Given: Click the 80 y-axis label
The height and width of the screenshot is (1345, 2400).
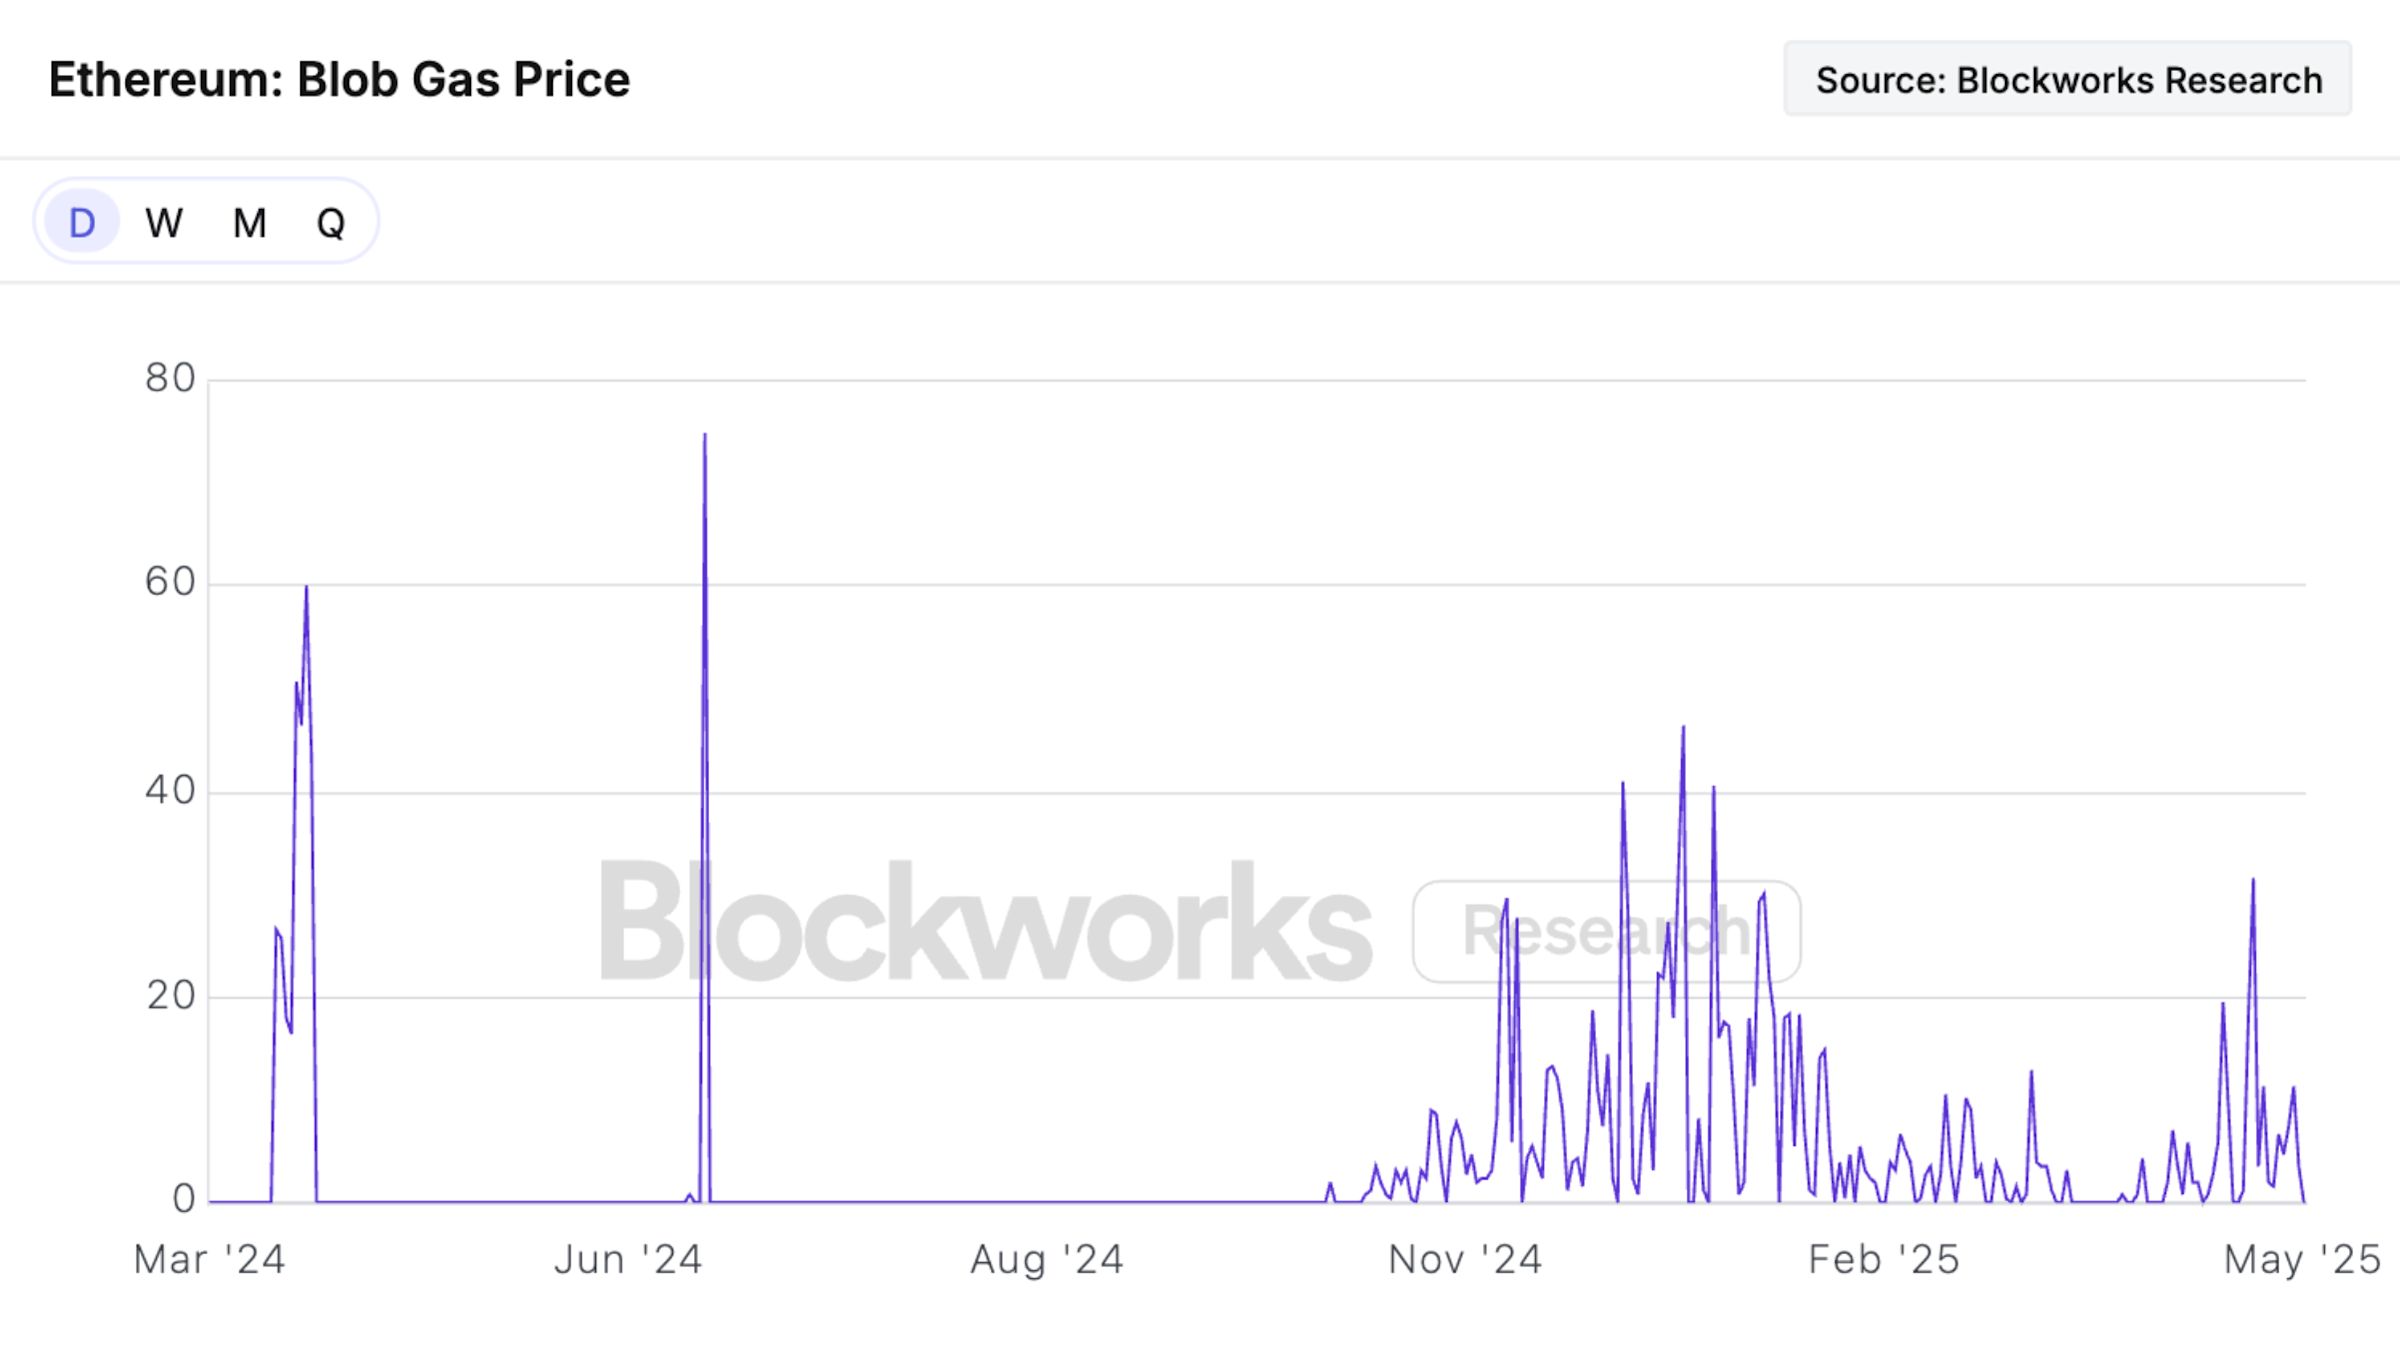Looking at the screenshot, I should [170, 378].
